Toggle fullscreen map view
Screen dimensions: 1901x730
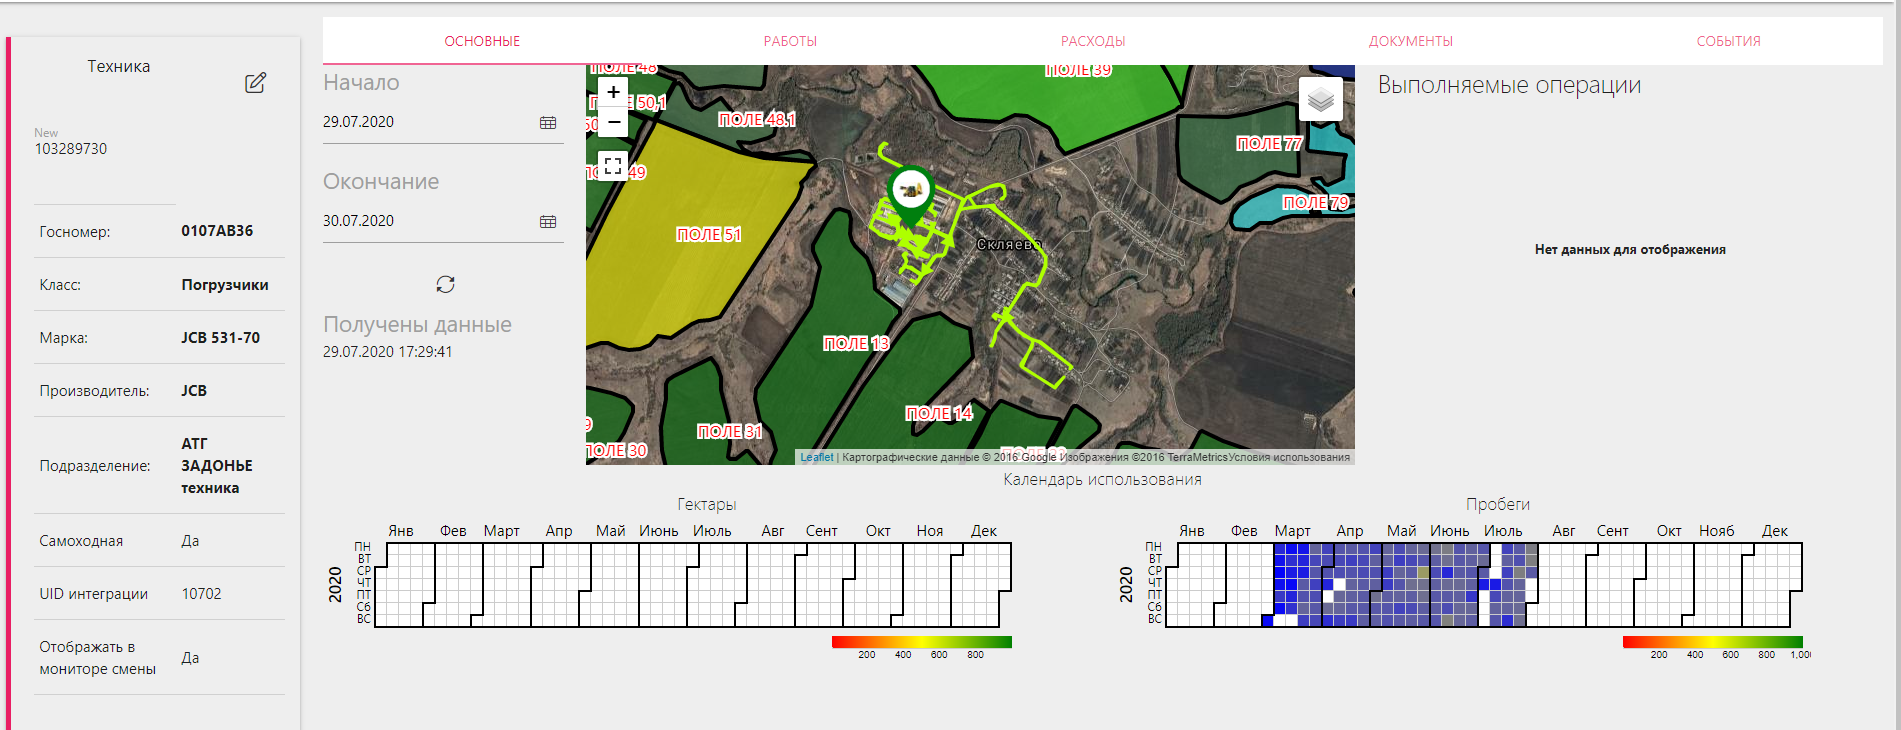coord(613,165)
